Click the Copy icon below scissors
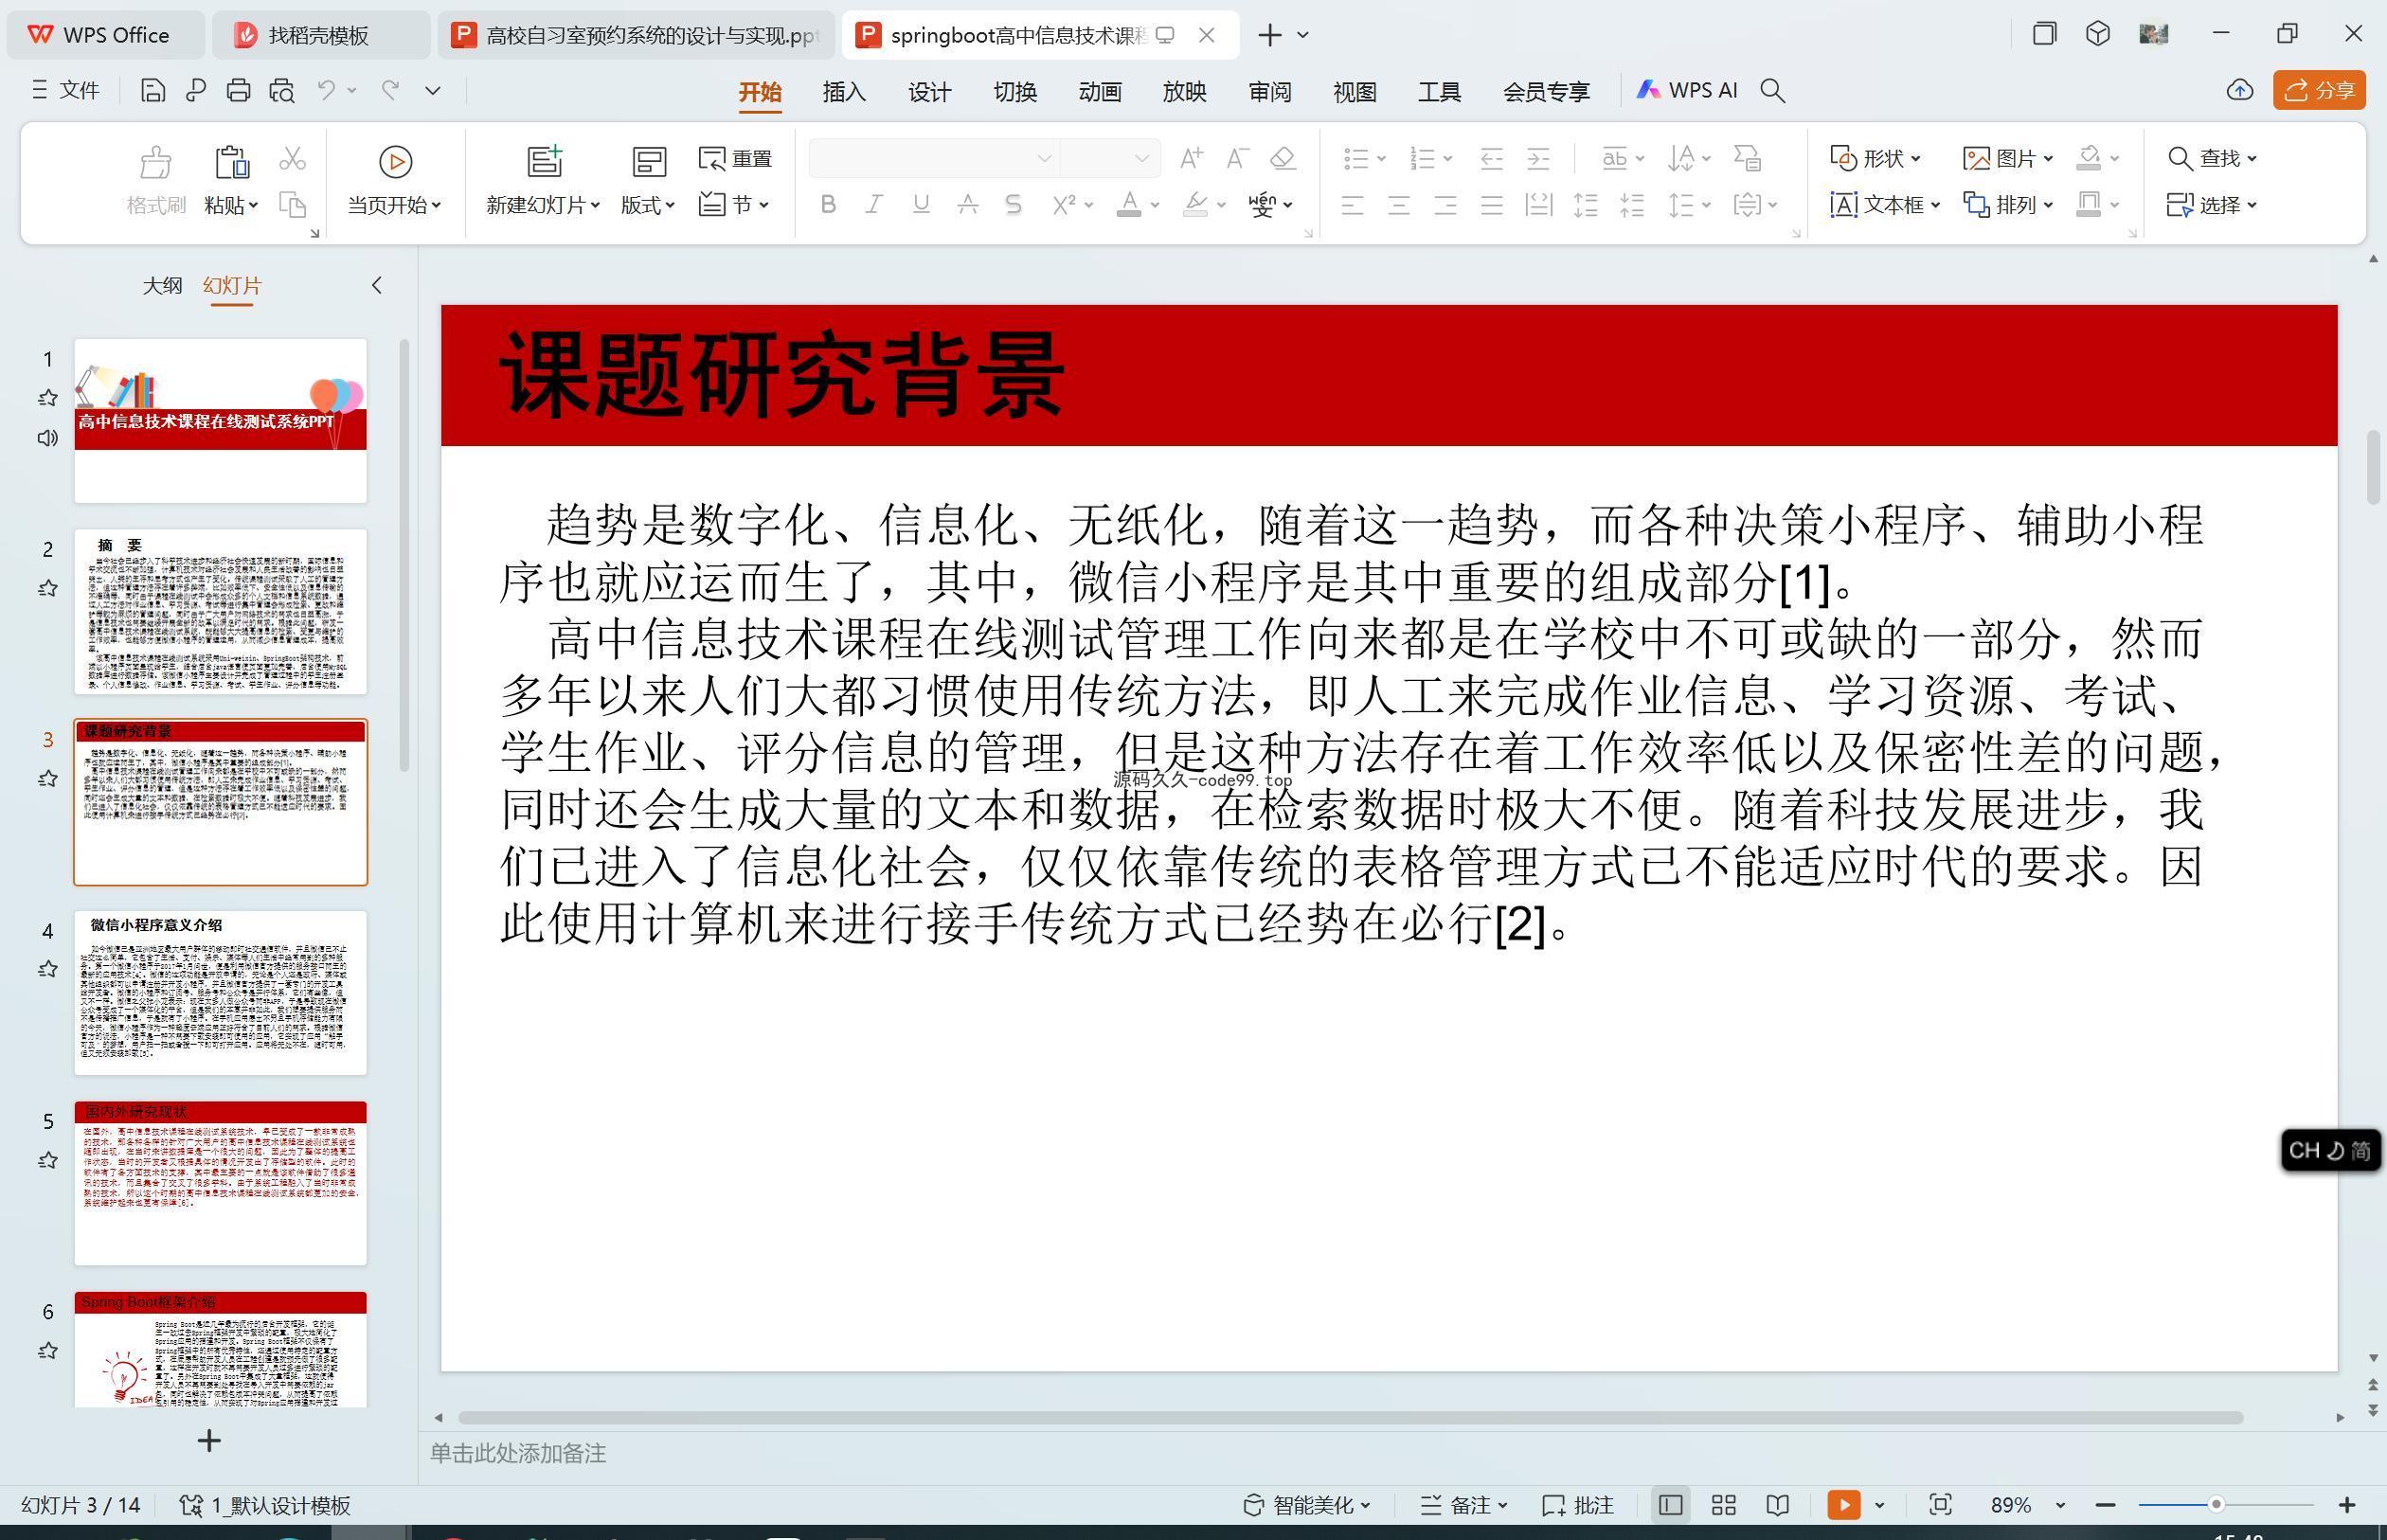 292,205
